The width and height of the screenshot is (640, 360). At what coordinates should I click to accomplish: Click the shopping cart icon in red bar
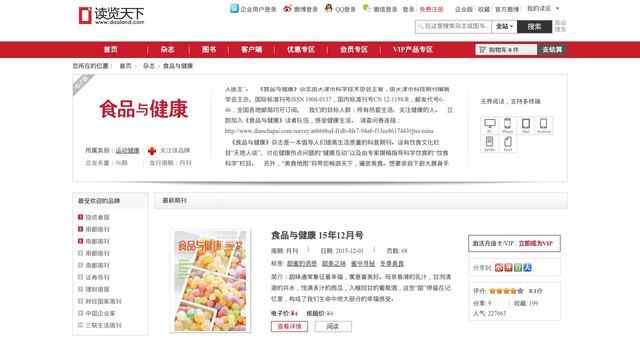[x=483, y=50]
